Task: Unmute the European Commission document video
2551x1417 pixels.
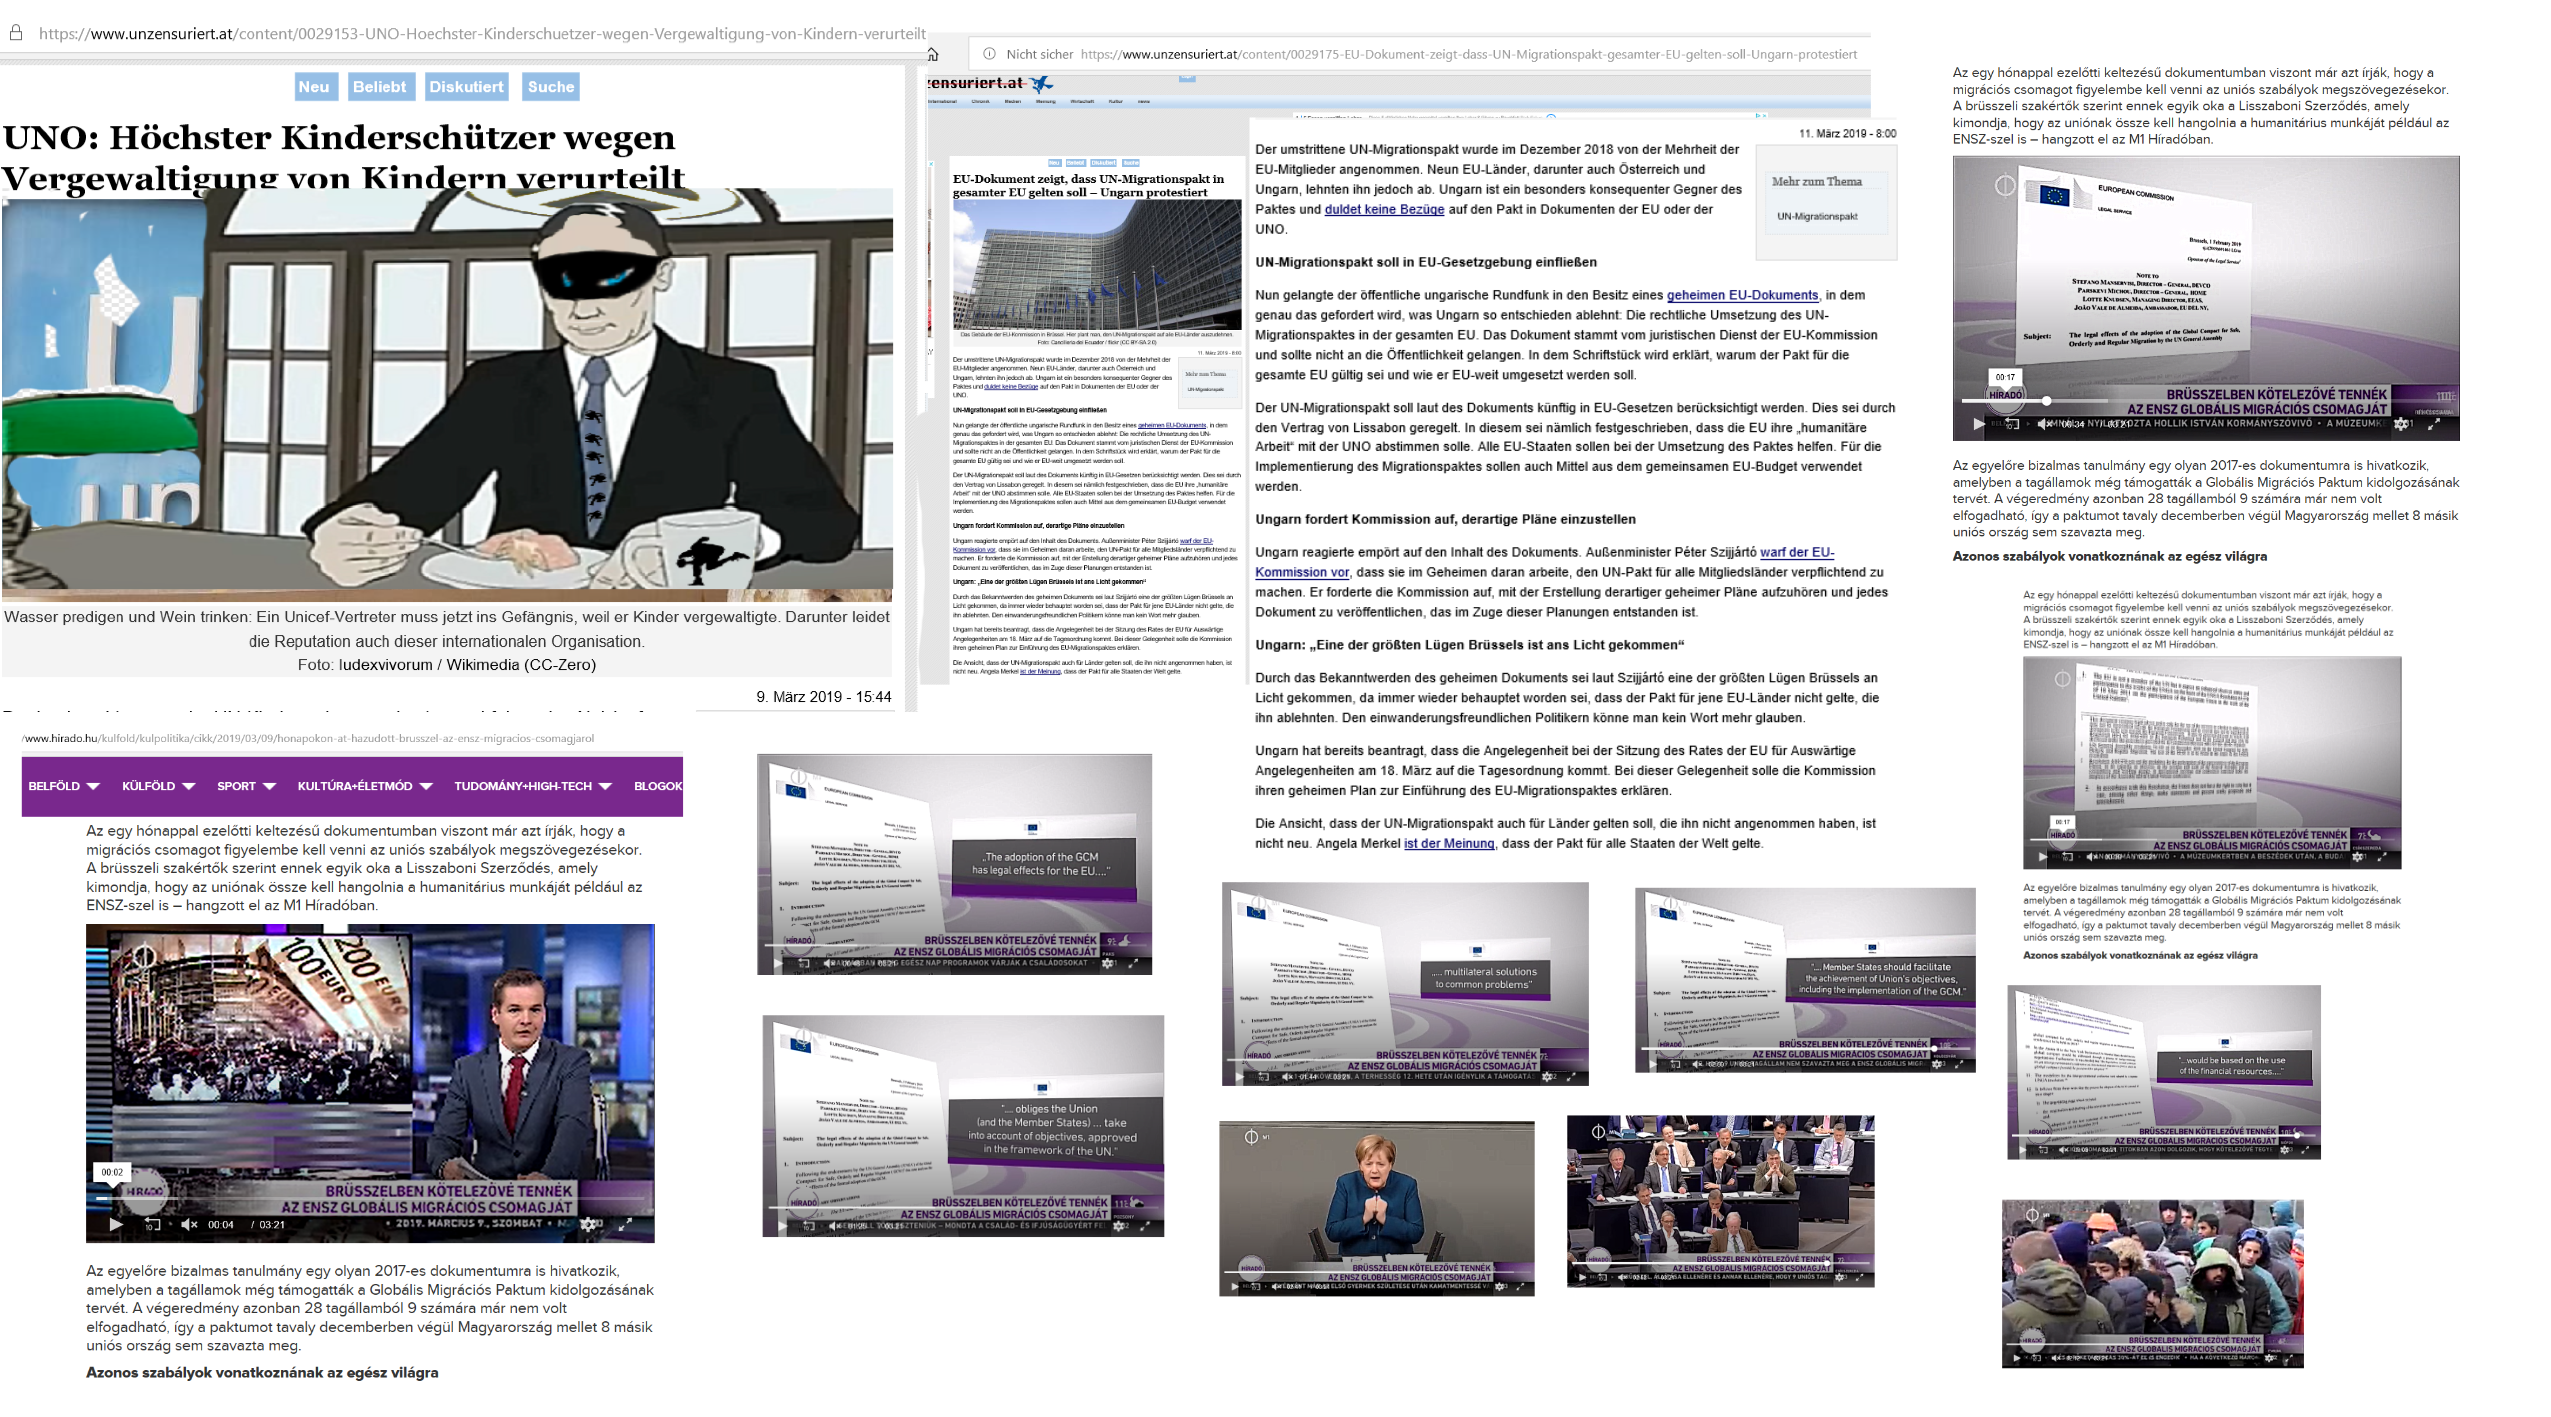Action: coord(2043,424)
